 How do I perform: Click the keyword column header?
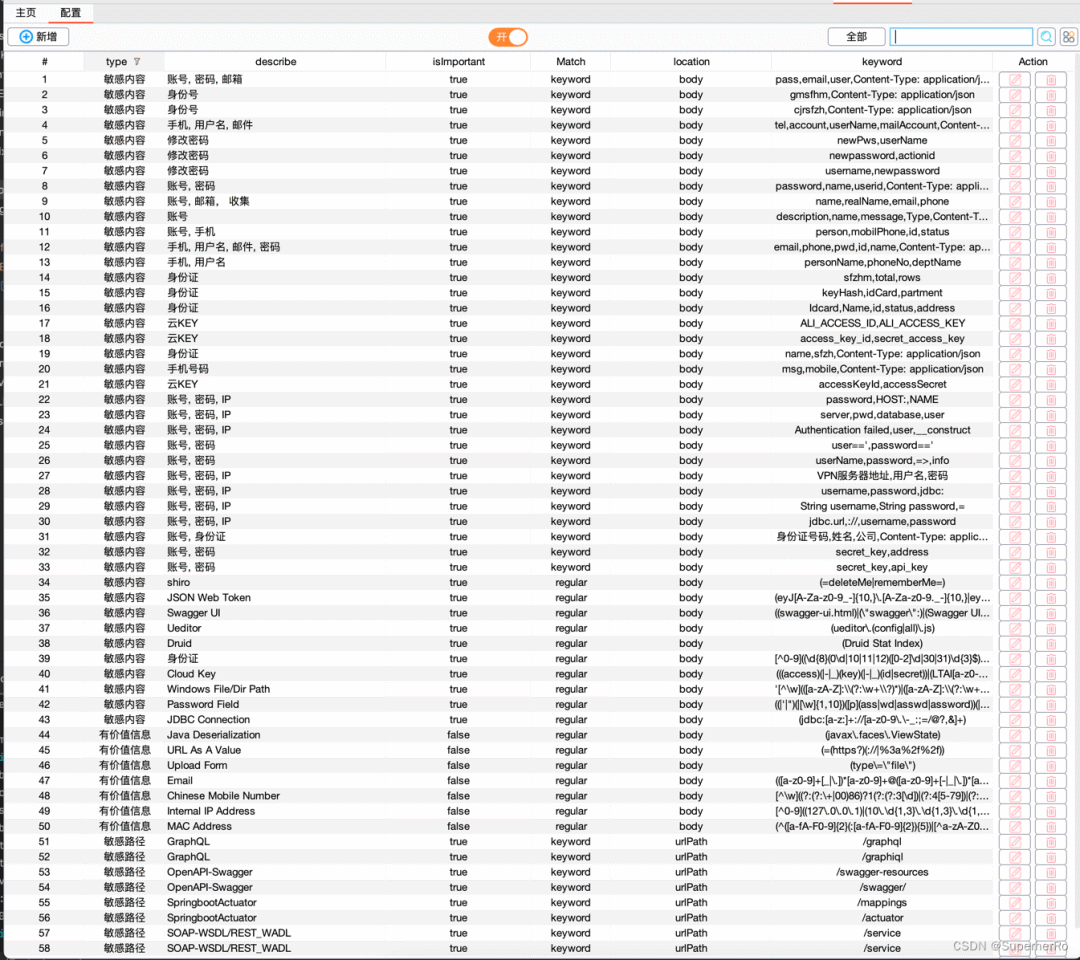tap(882, 61)
